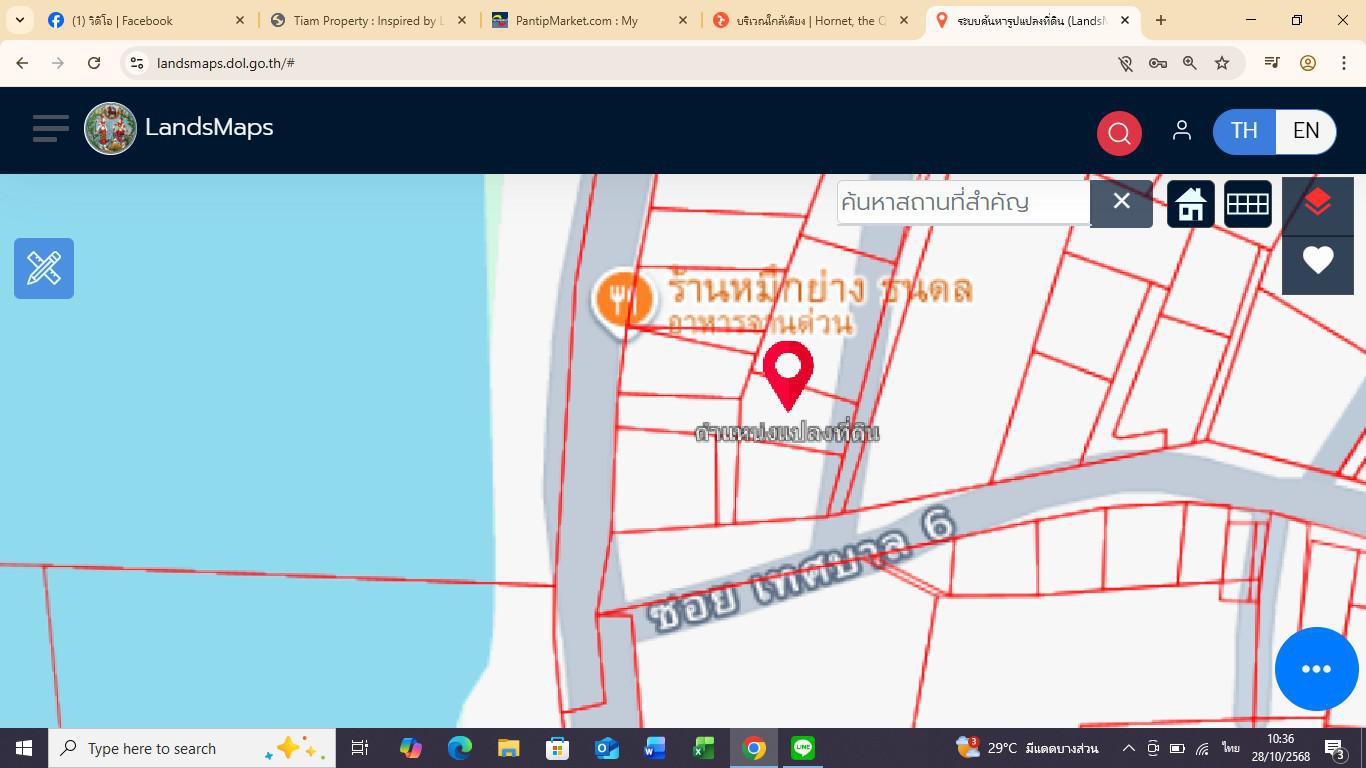Viewport: 1366px width, 768px height.
Task: Switch language to TH
Action: click(x=1244, y=131)
